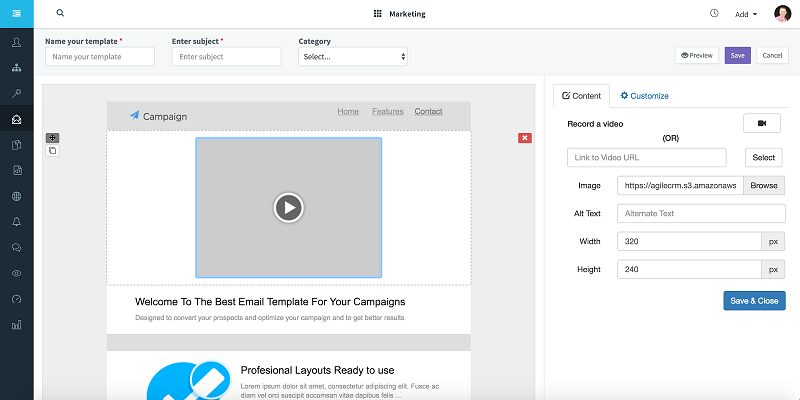This screenshot has width=800, height=400.
Task: Click the Features link in template header
Action: point(388,111)
